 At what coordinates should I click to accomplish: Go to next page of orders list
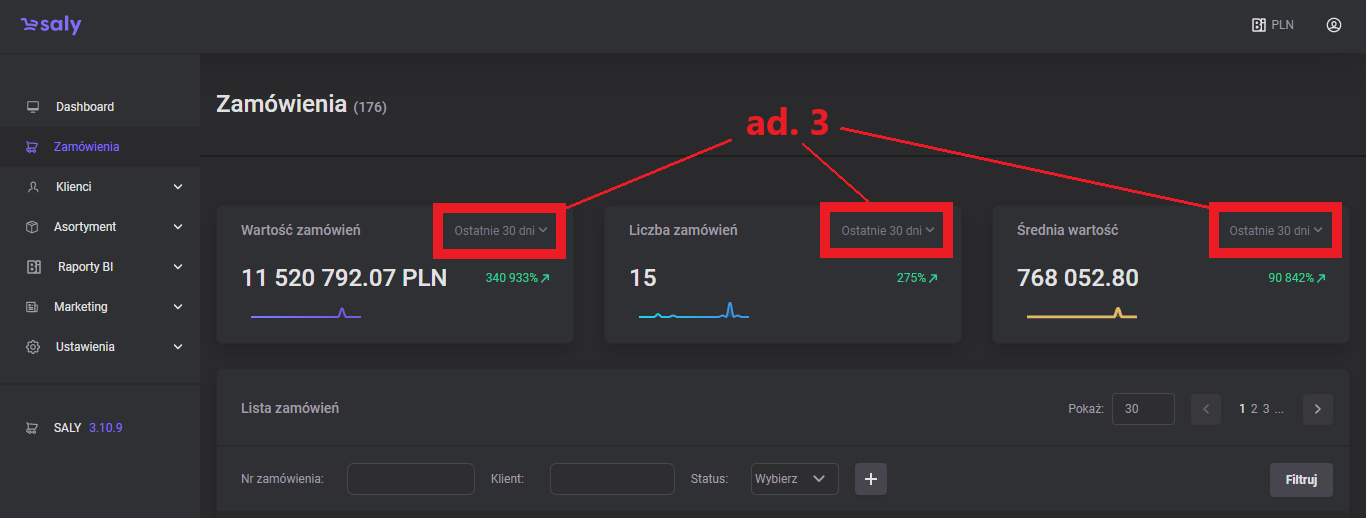1317,409
